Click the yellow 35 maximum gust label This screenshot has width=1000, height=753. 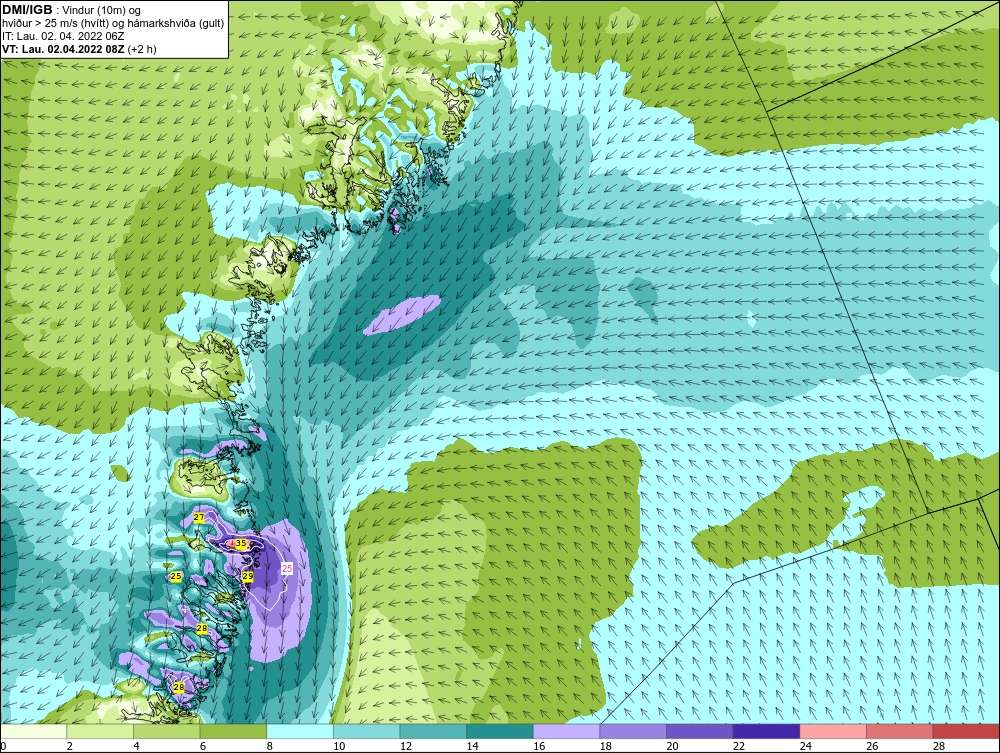coord(240,543)
